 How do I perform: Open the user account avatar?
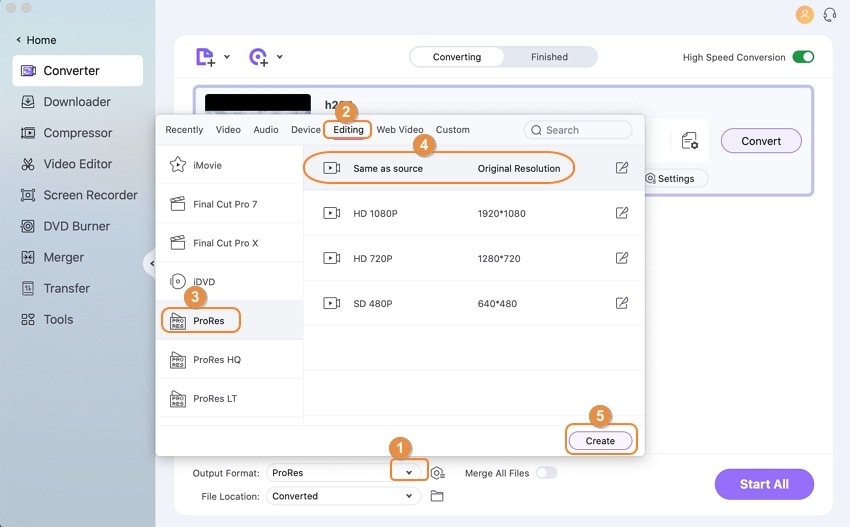804,15
